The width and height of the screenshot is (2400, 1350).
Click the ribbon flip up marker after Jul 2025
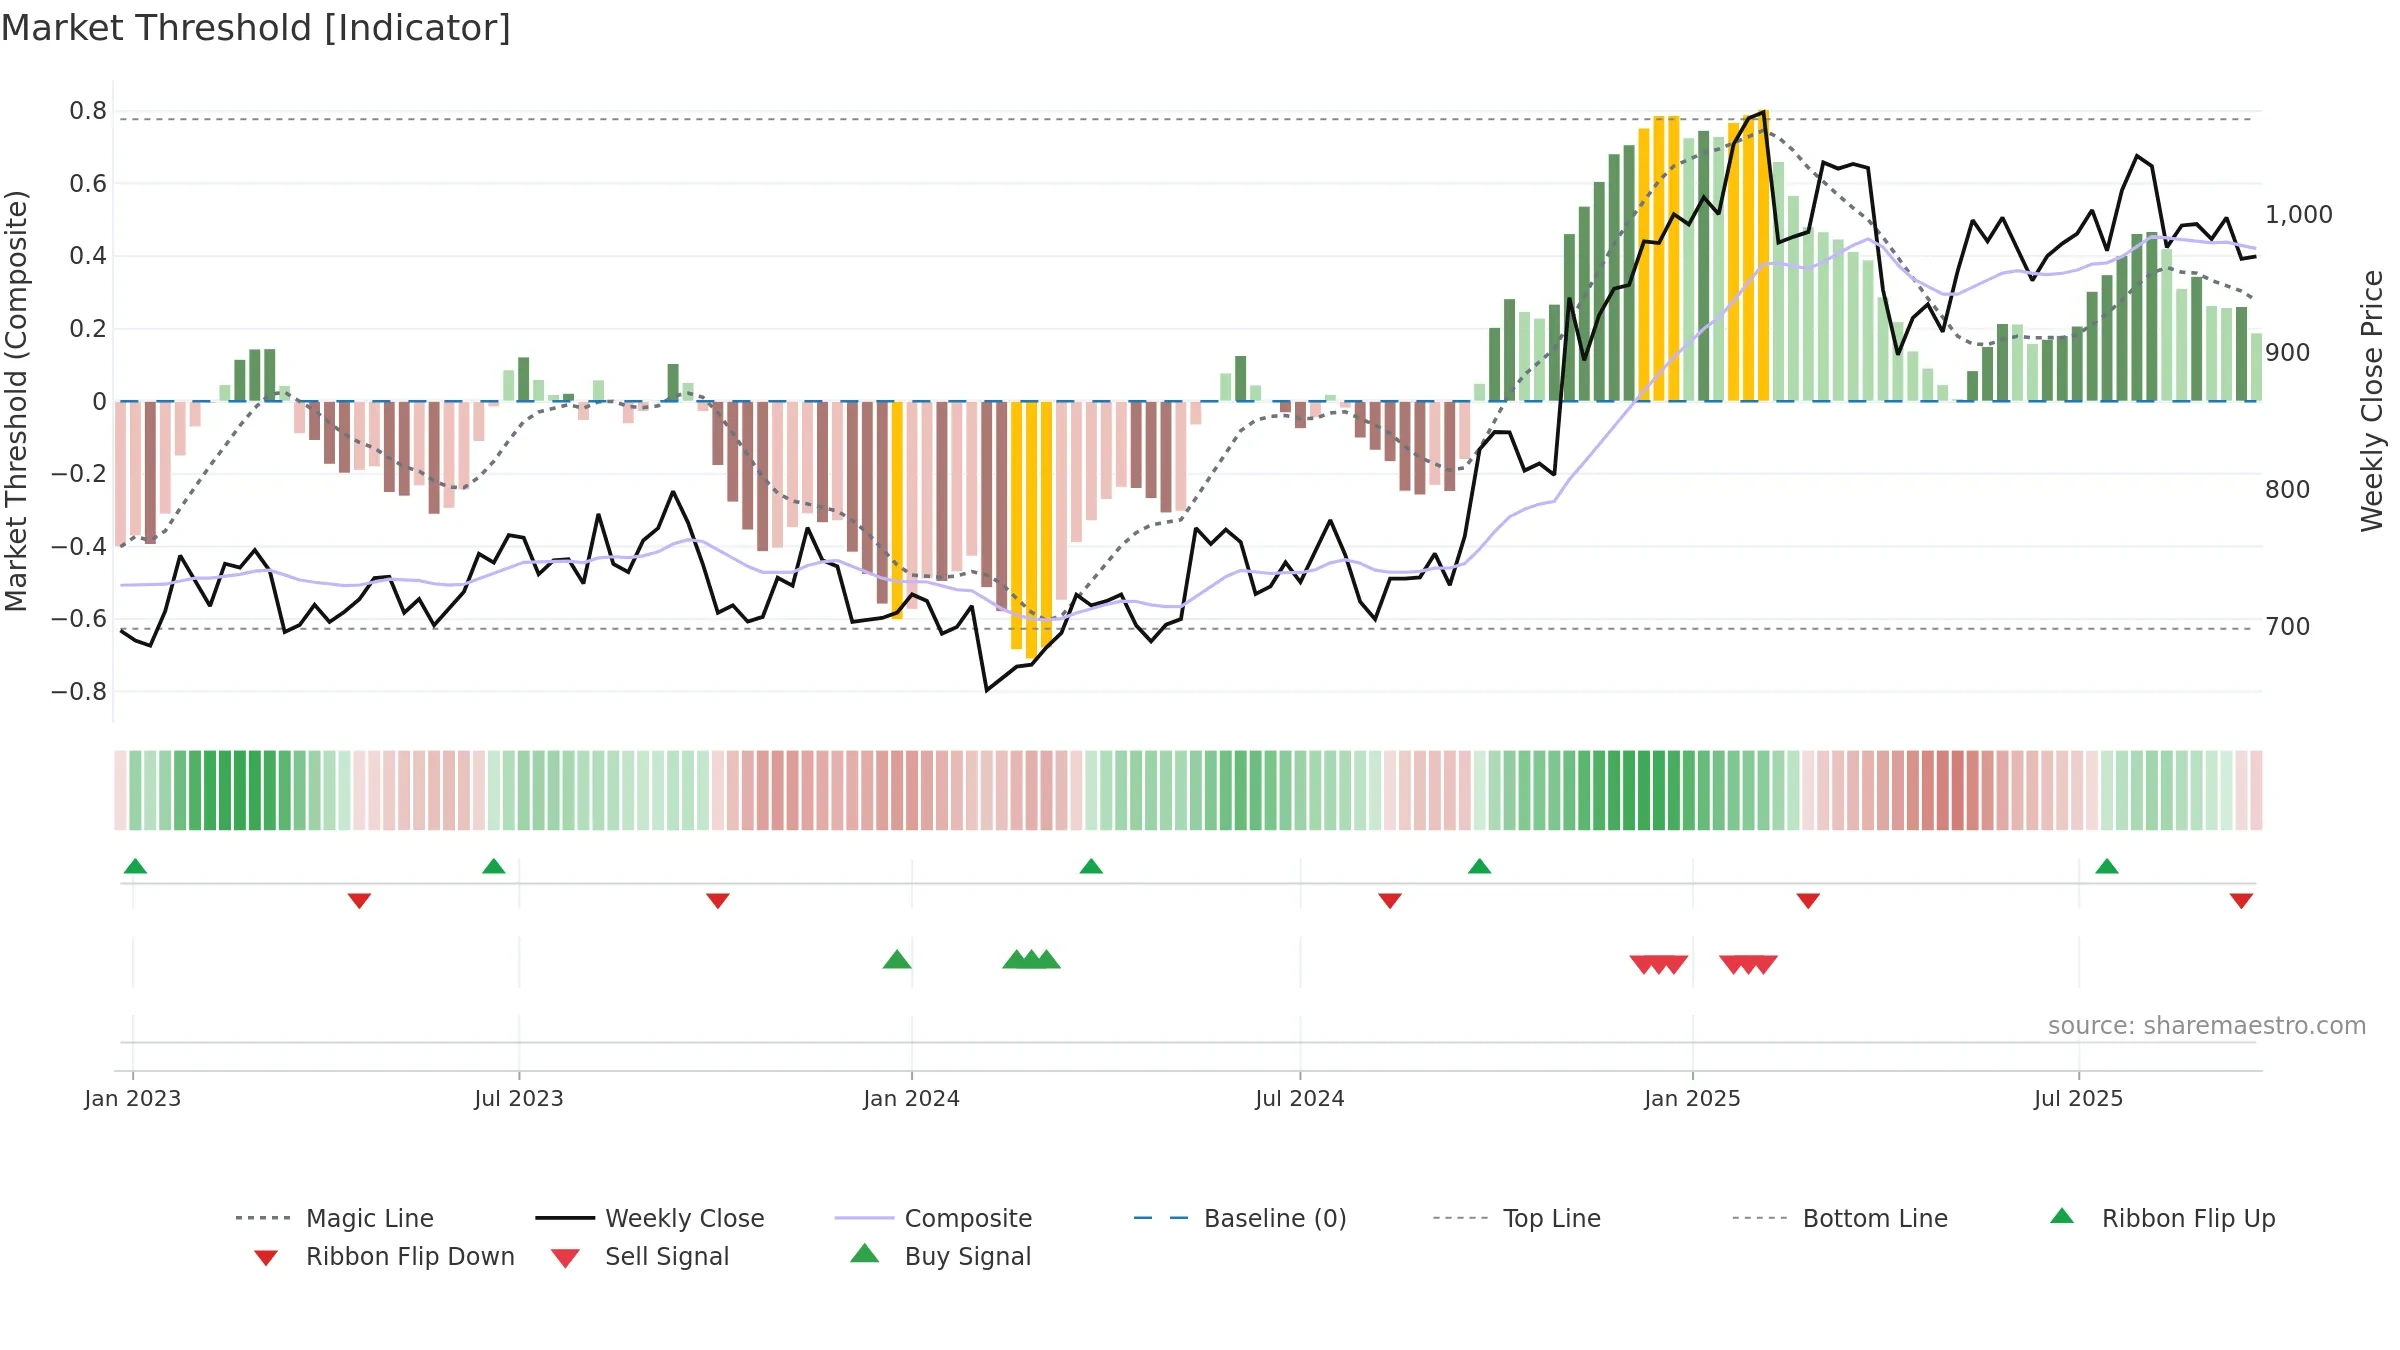click(x=2107, y=866)
